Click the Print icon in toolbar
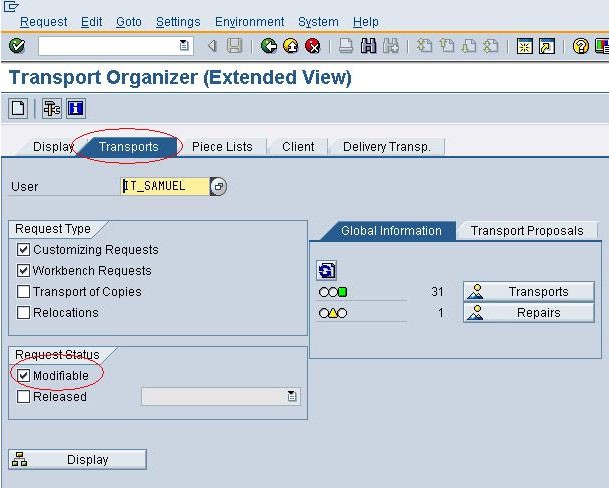The height and width of the screenshot is (488, 609). coord(346,46)
